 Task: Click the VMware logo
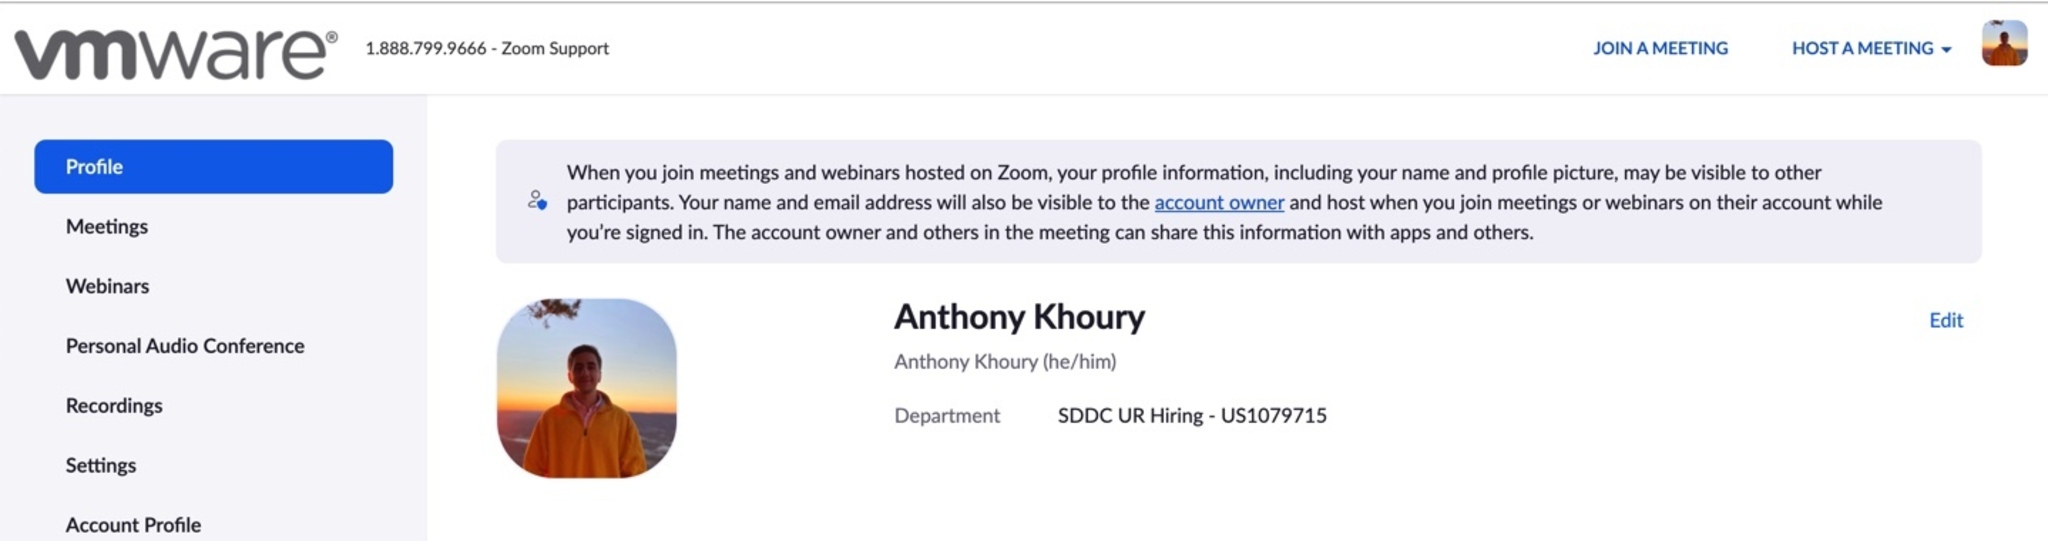(175, 52)
